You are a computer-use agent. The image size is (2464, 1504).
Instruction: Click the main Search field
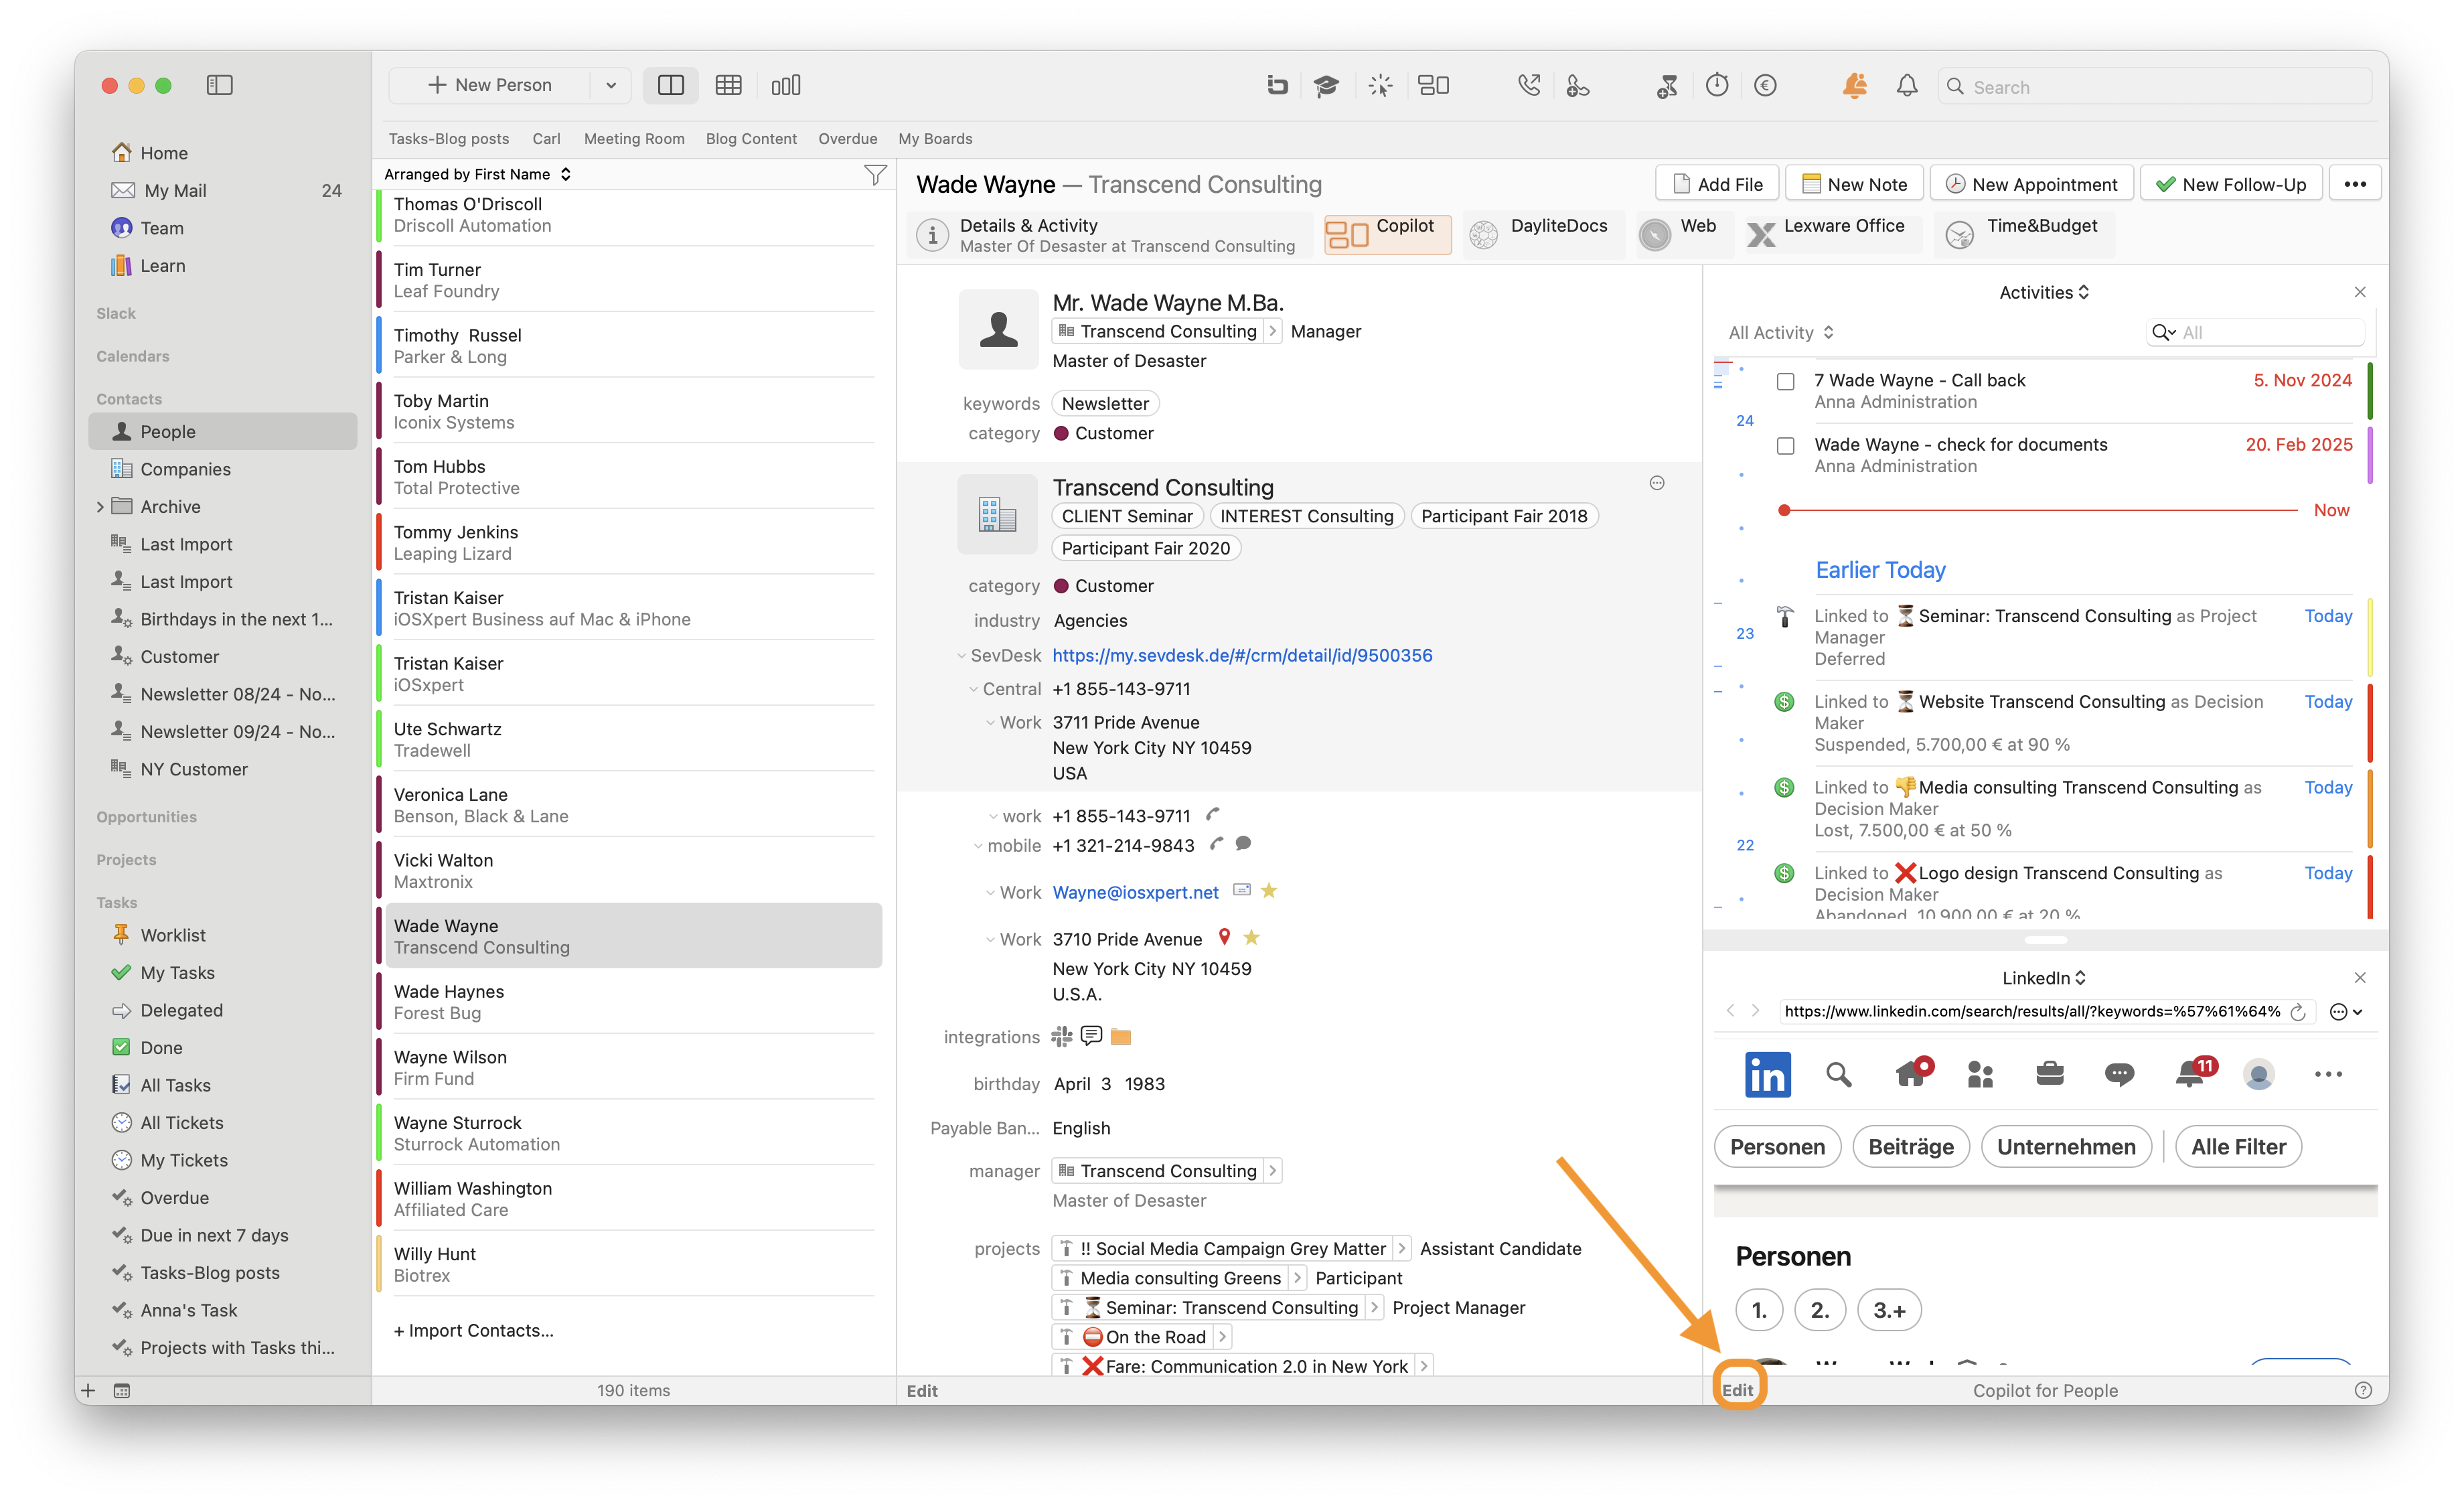point(2155,87)
